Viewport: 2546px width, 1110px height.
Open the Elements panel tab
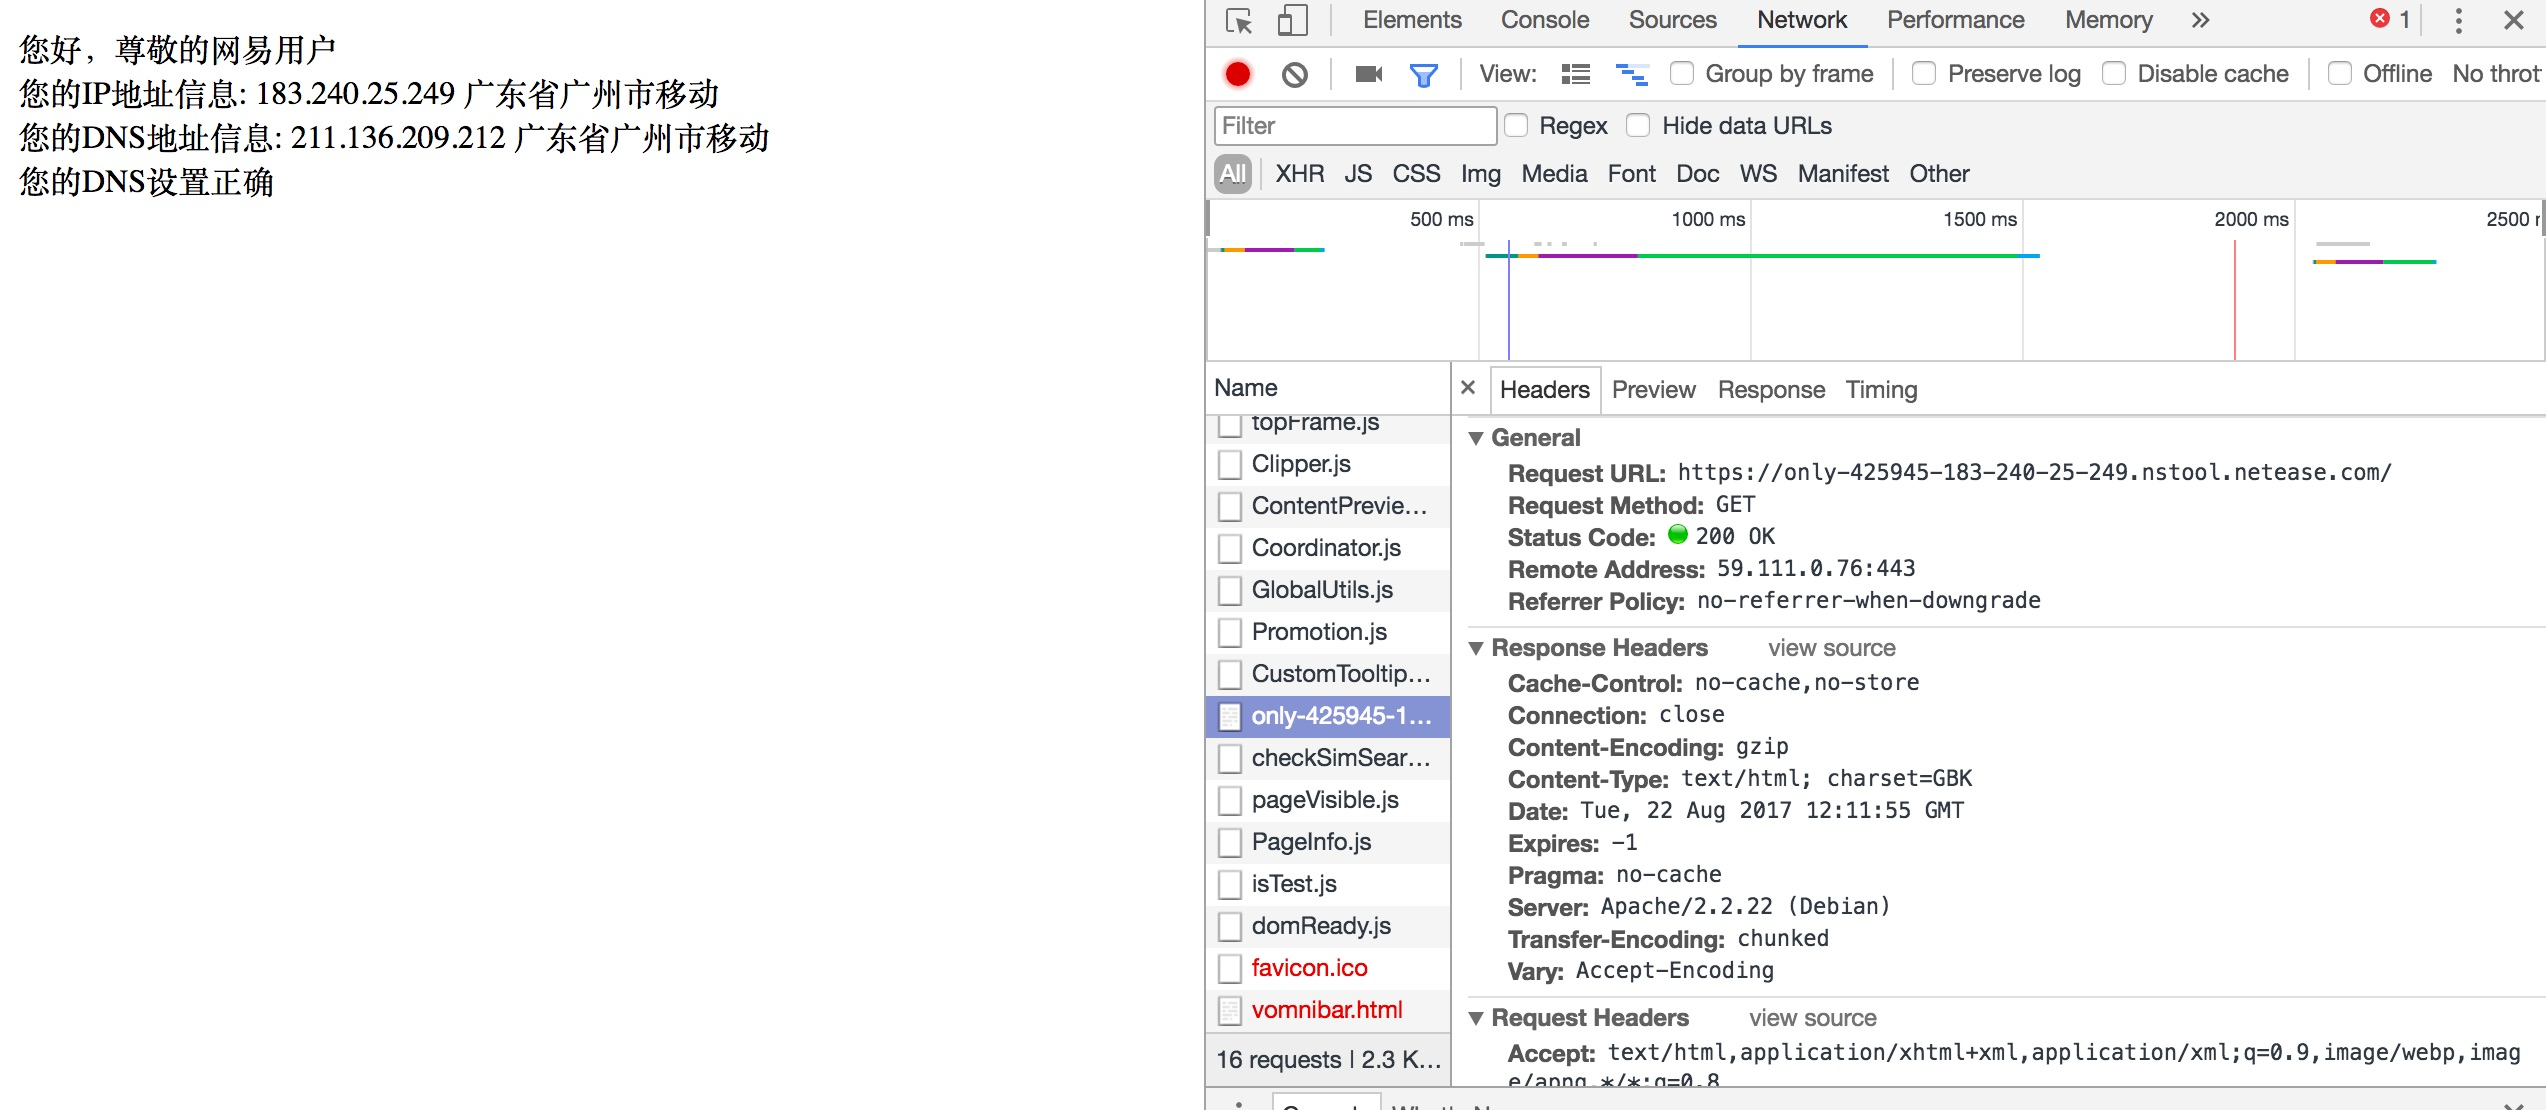click(x=1412, y=20)
